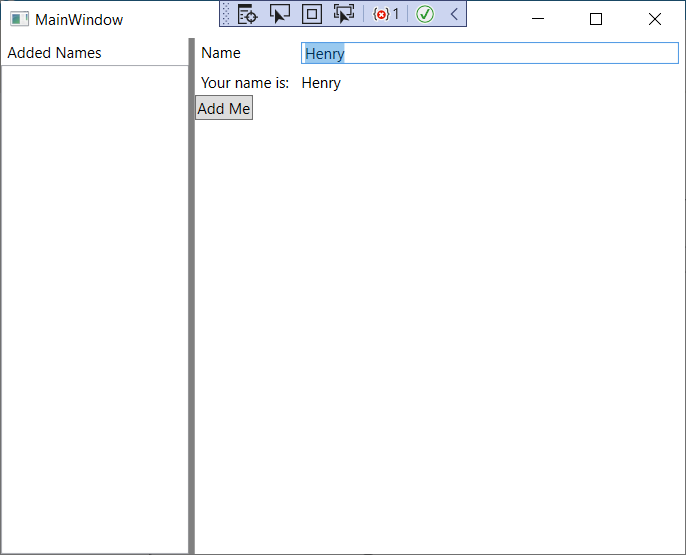Open the Live Visual Tree icon
This screenshot has width=686, height=555.
[x=248, y=14]
